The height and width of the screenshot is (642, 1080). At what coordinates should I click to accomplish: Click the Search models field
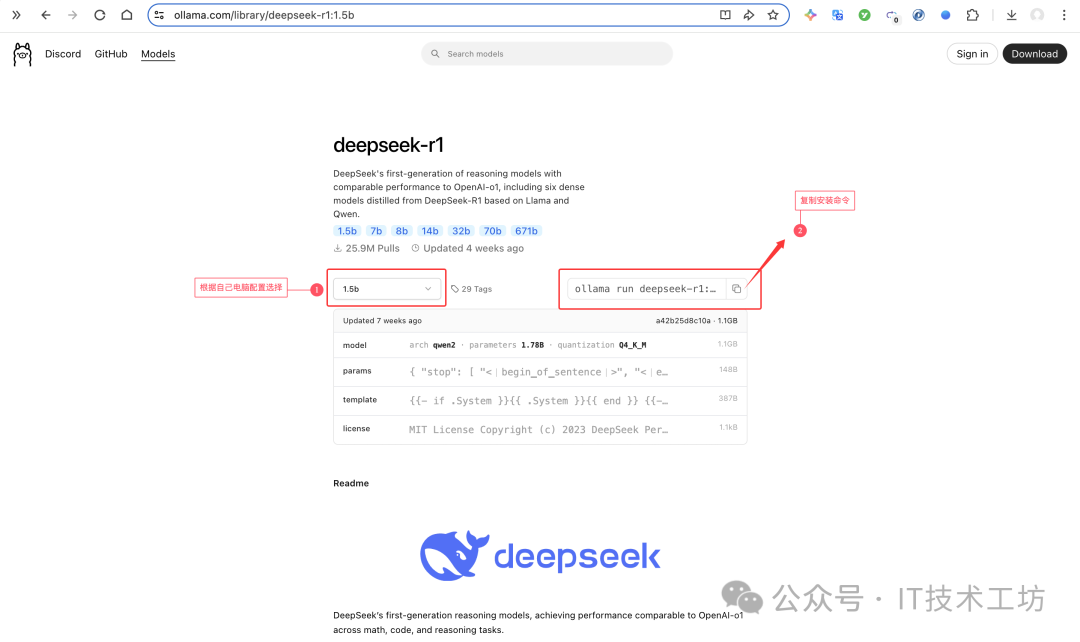(547, 54)
